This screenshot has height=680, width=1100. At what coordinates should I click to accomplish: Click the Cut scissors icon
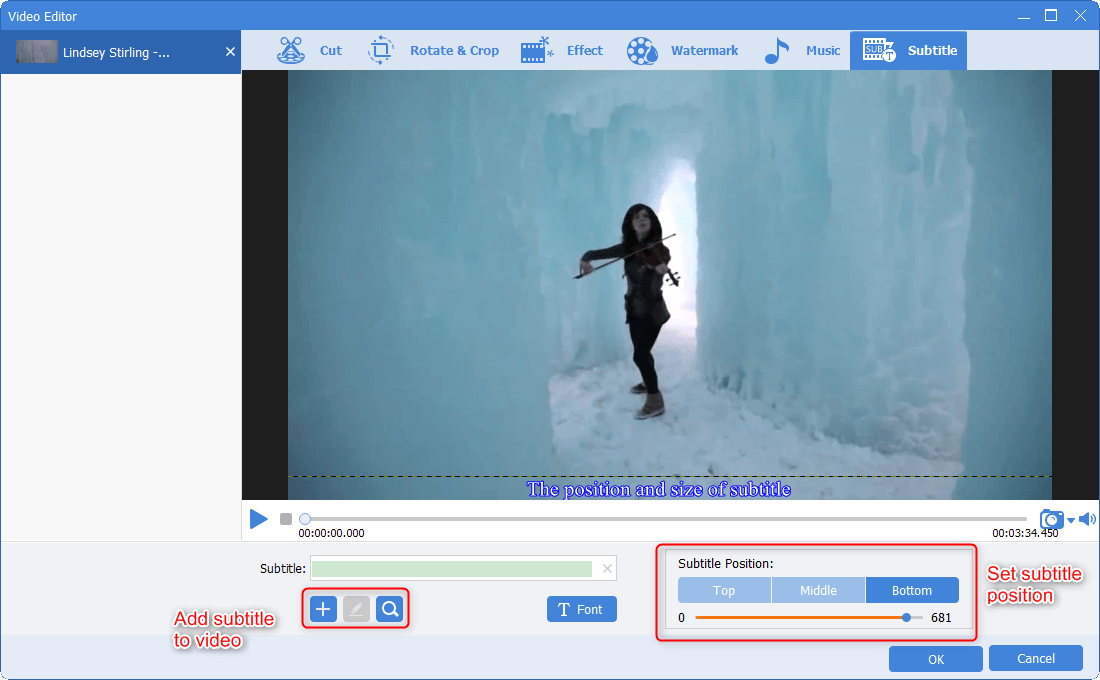click(290, 51)
